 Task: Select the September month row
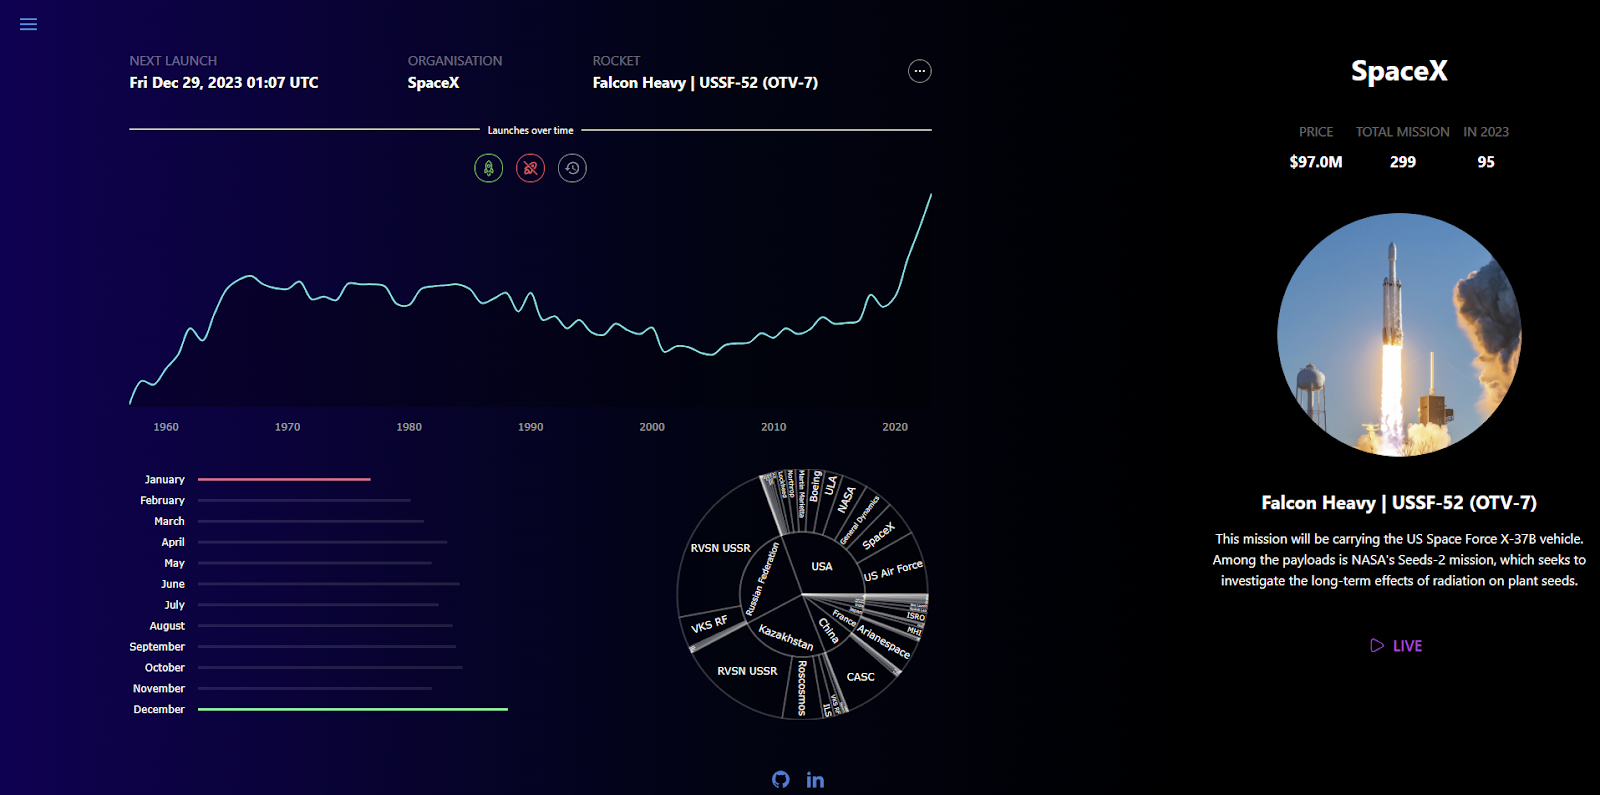coord(292,647)
